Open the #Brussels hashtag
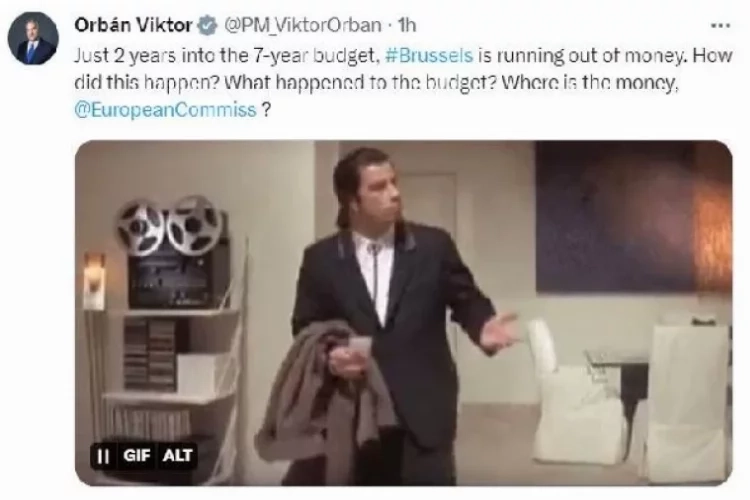750x500 pixels. [x=429, y=56]
